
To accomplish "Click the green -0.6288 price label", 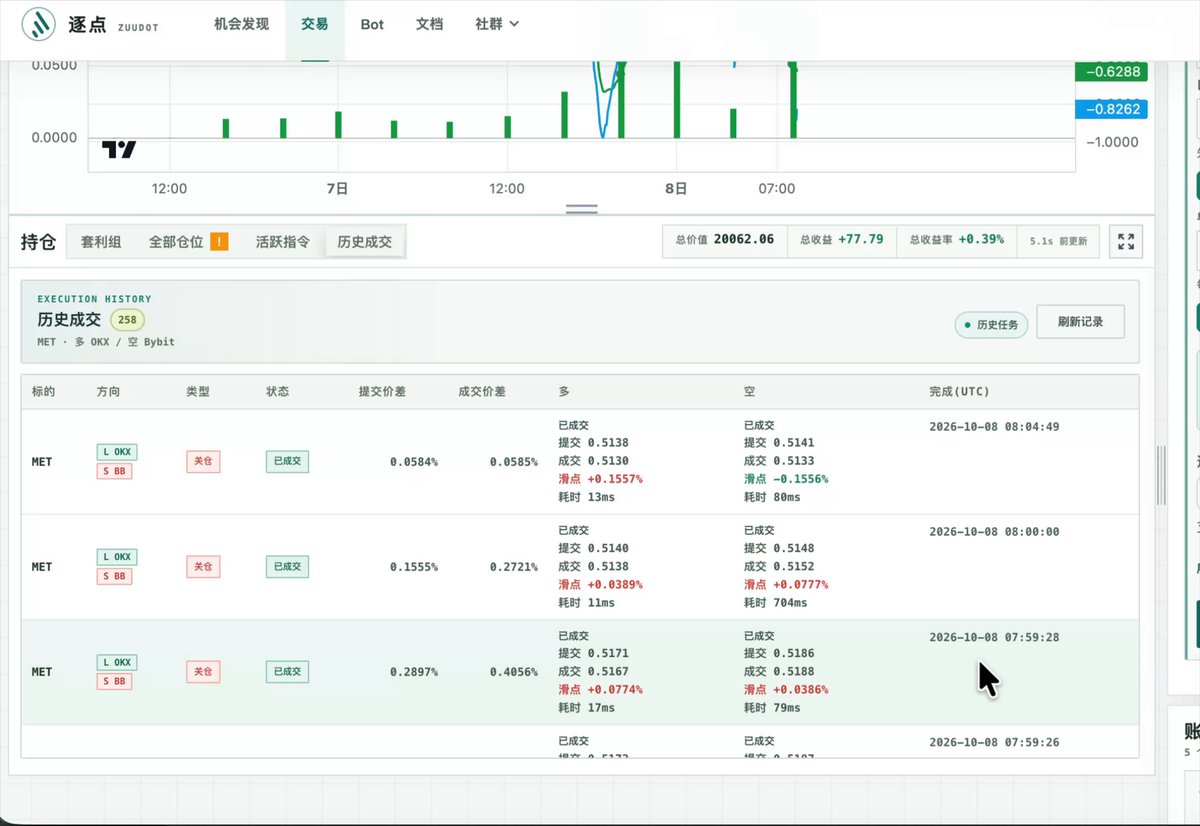I will pyautogui.click(x=1111, y=71).
